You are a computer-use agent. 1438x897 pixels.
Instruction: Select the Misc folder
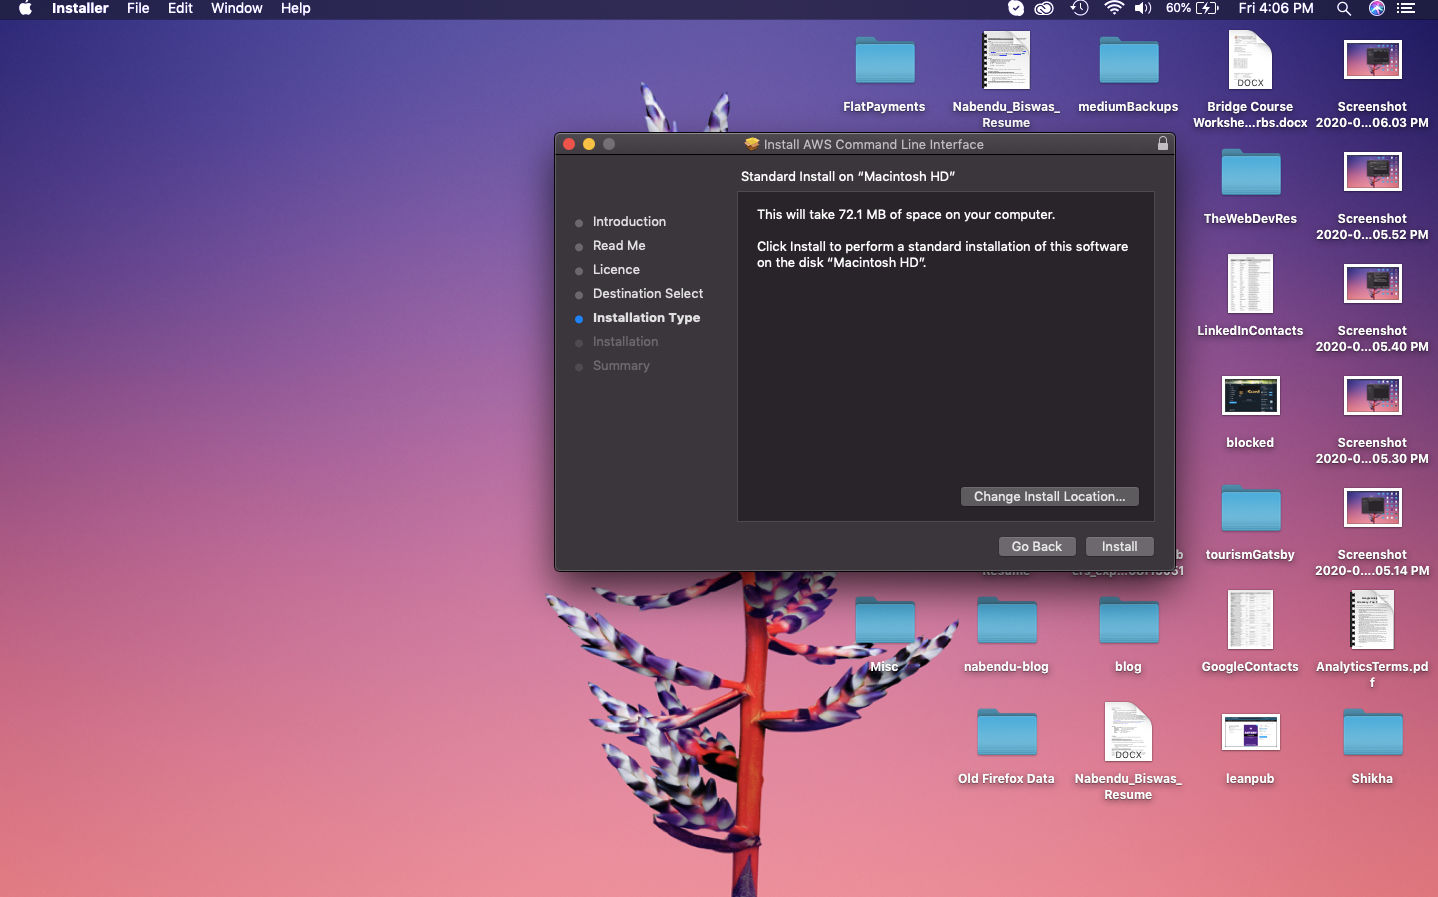point(885,621)
